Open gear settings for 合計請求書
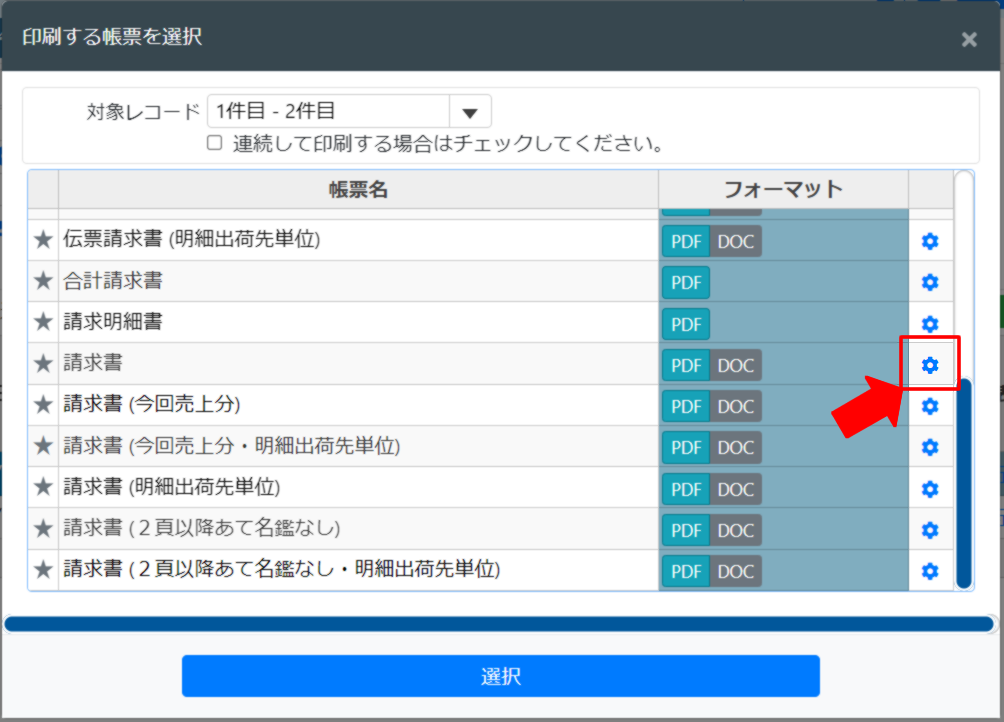This screenshot has width=1004, height=722. [930, 282]
